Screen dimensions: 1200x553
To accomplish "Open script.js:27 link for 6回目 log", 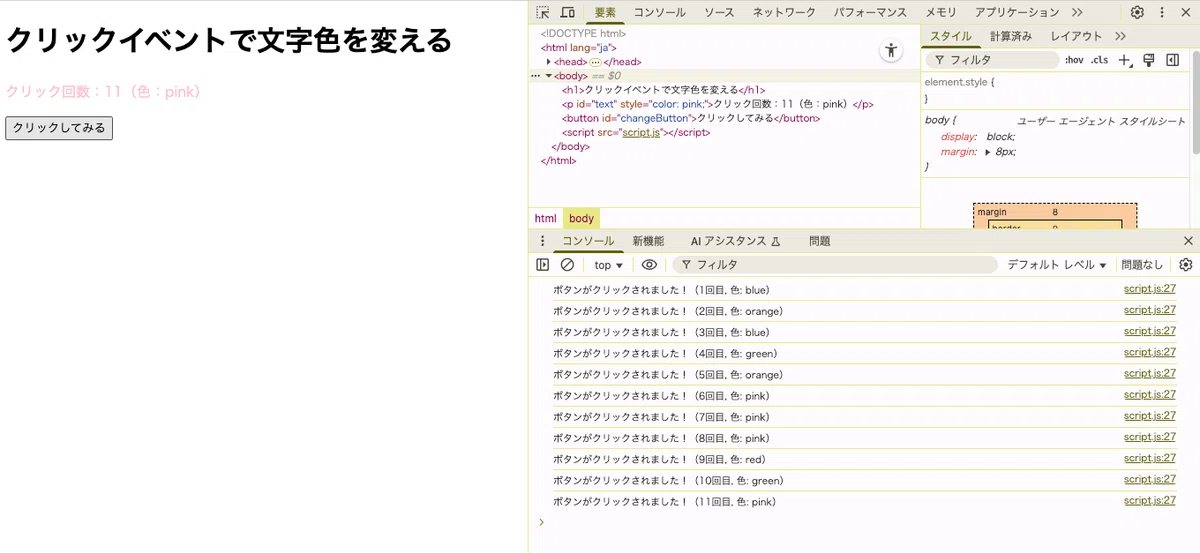I will (1149, 395).
